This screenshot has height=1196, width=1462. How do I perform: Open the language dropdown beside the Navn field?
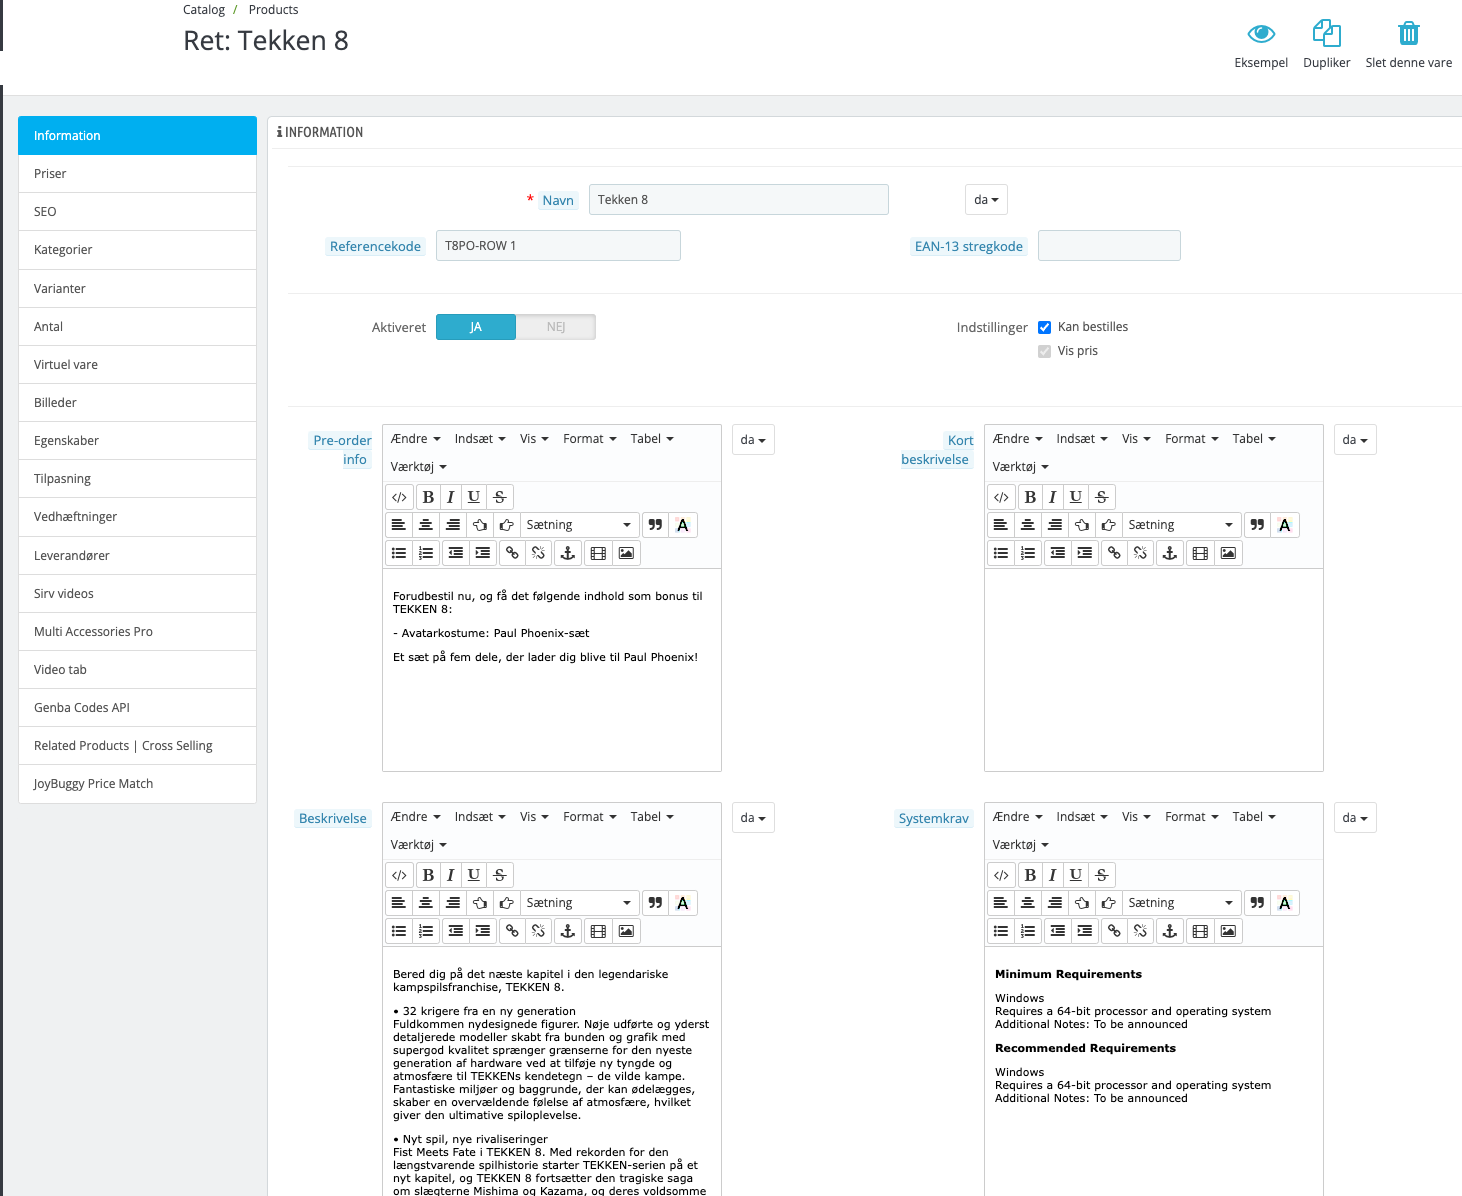coord(986,200)
